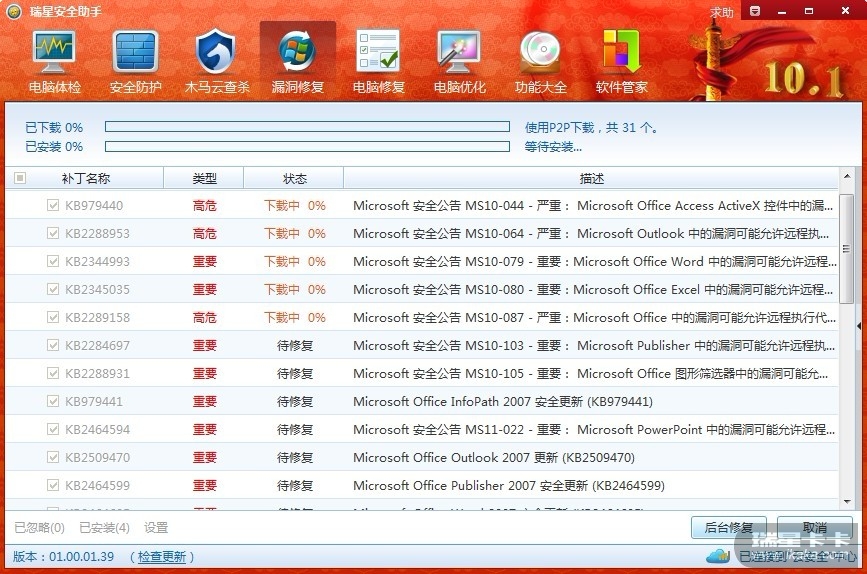Open the 木马云查杀 shield icon
The width and height of the screenshot is (867, 574).
pyautogui.click(x=217, y=61)
